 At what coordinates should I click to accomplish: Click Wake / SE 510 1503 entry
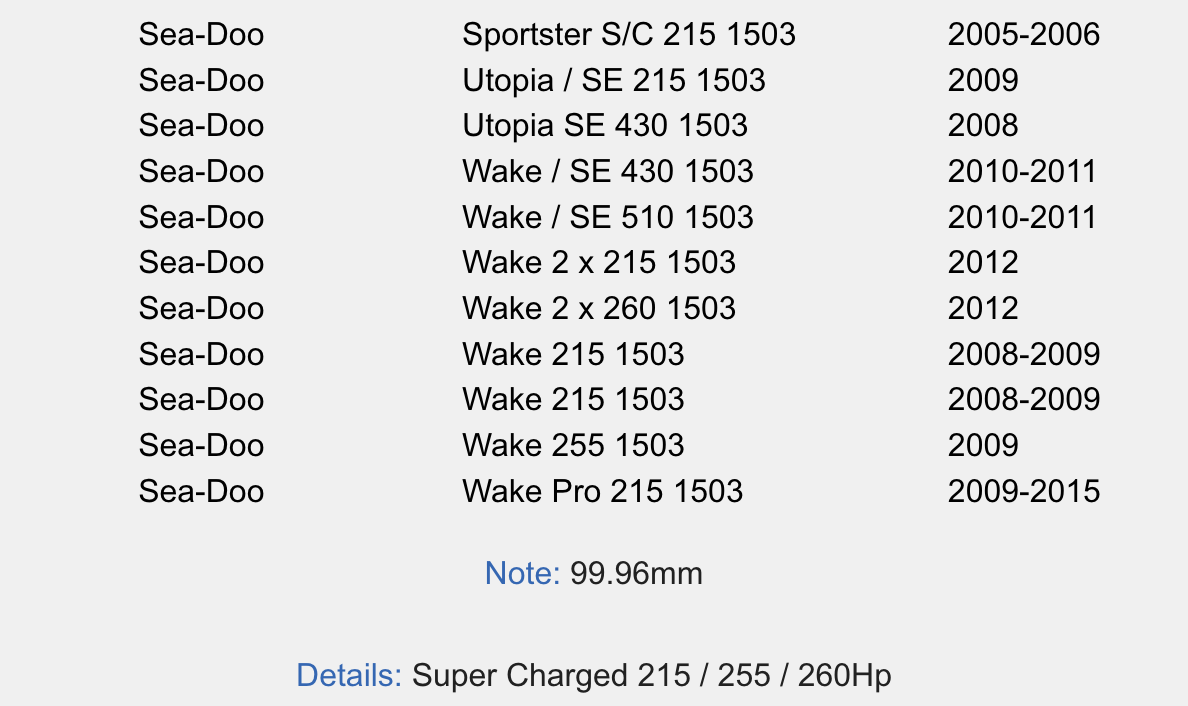coord(608,217)
